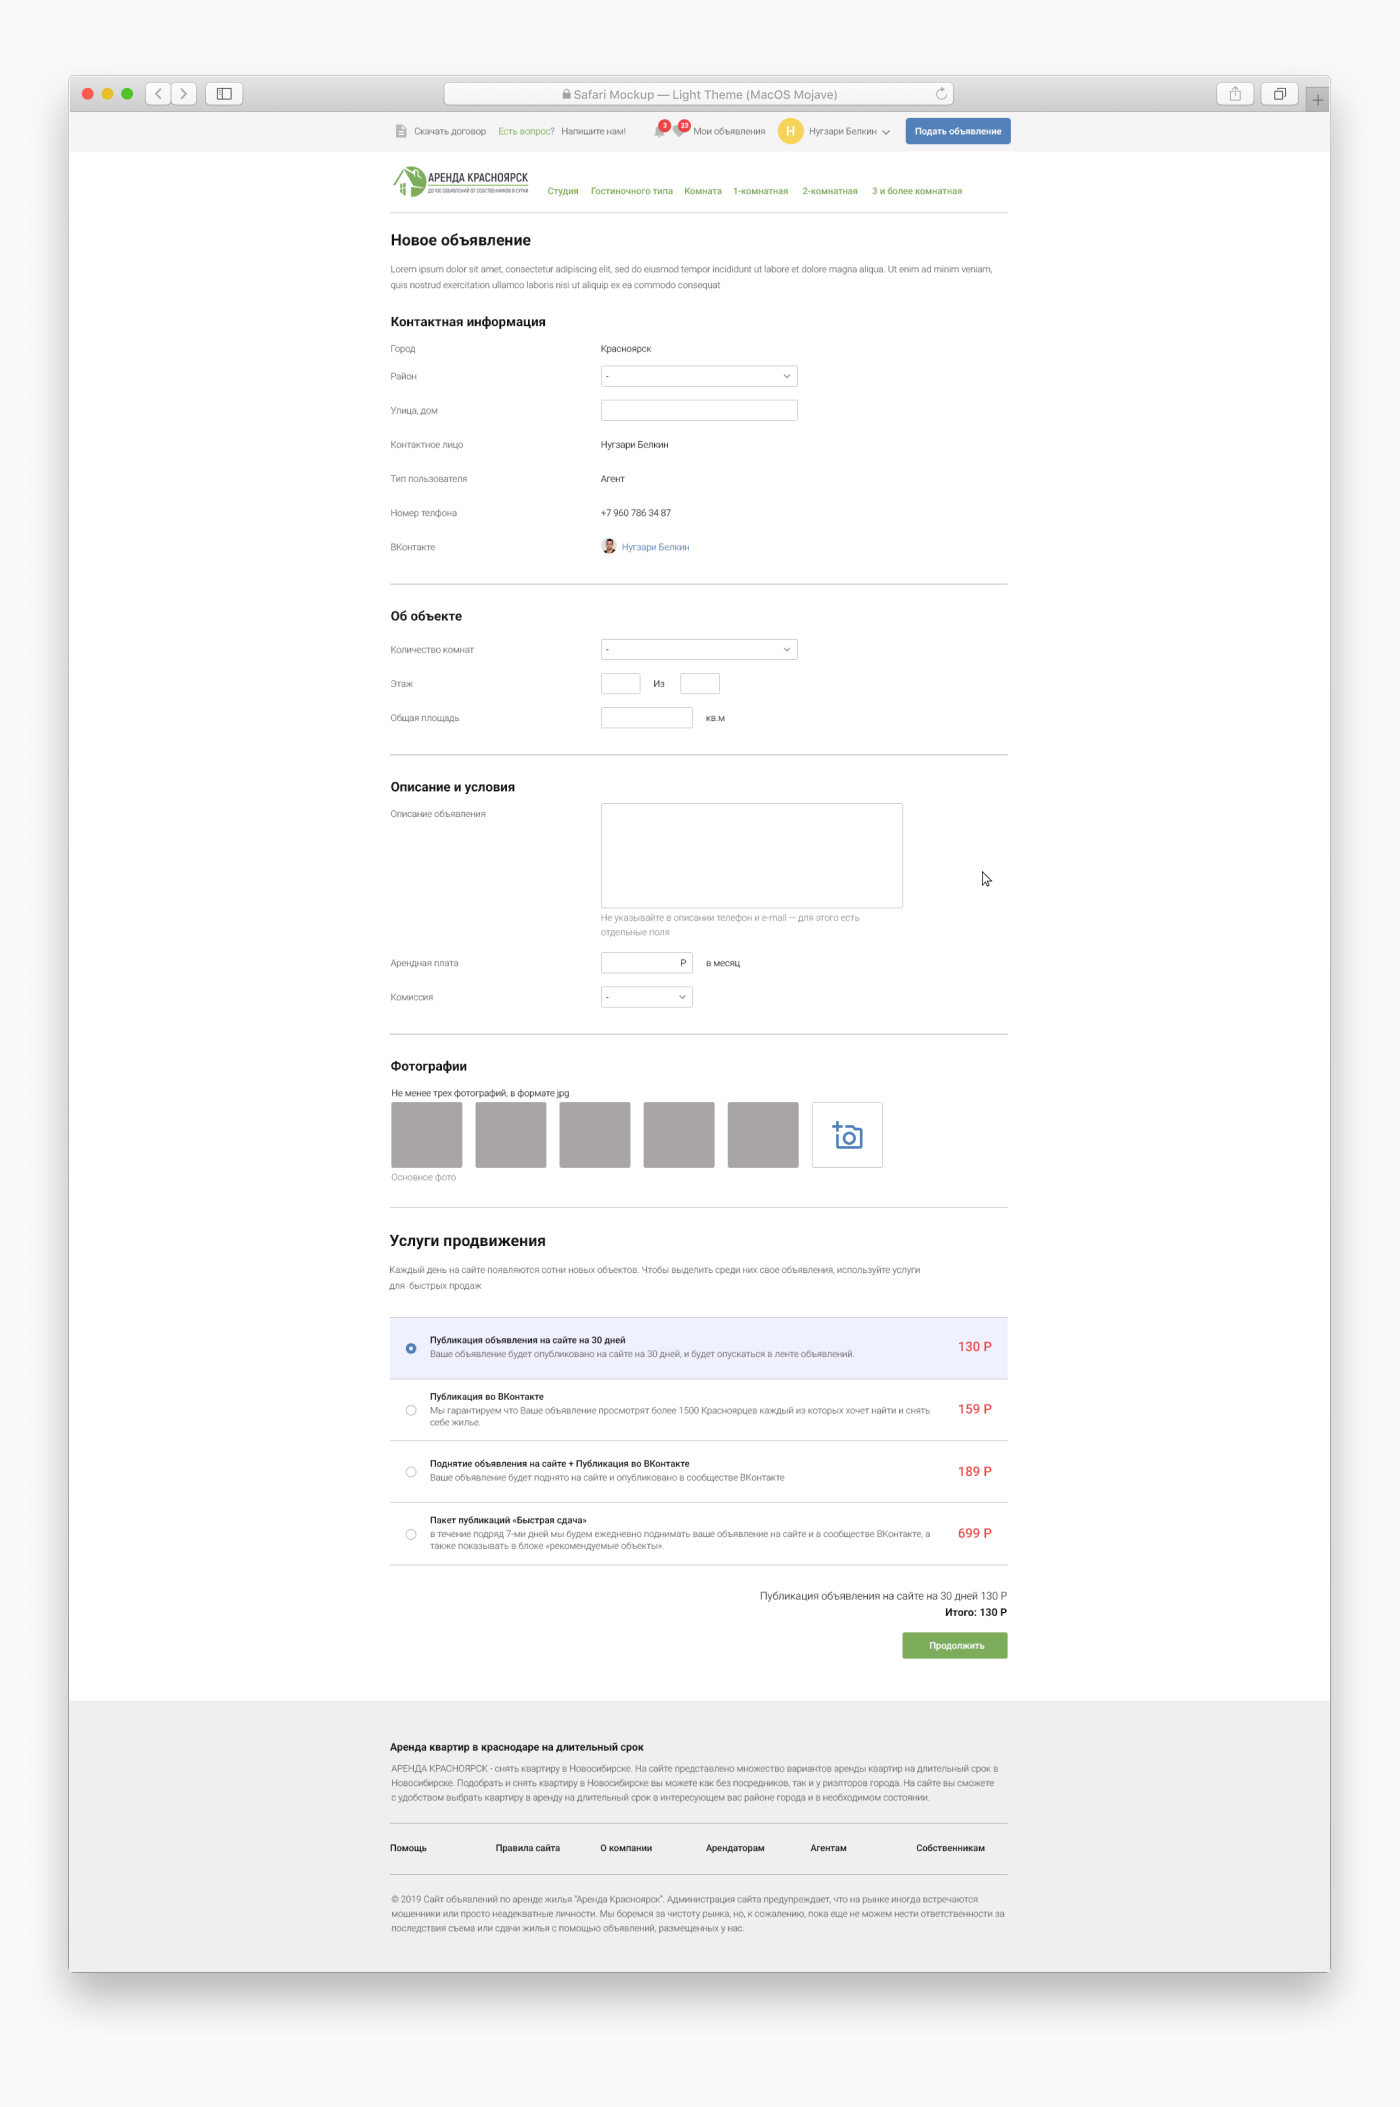The height and width of the screenshot is (2107, 1400).
Task: Click the document icon beside Скачать договор
Action: [x=401, y=131]
